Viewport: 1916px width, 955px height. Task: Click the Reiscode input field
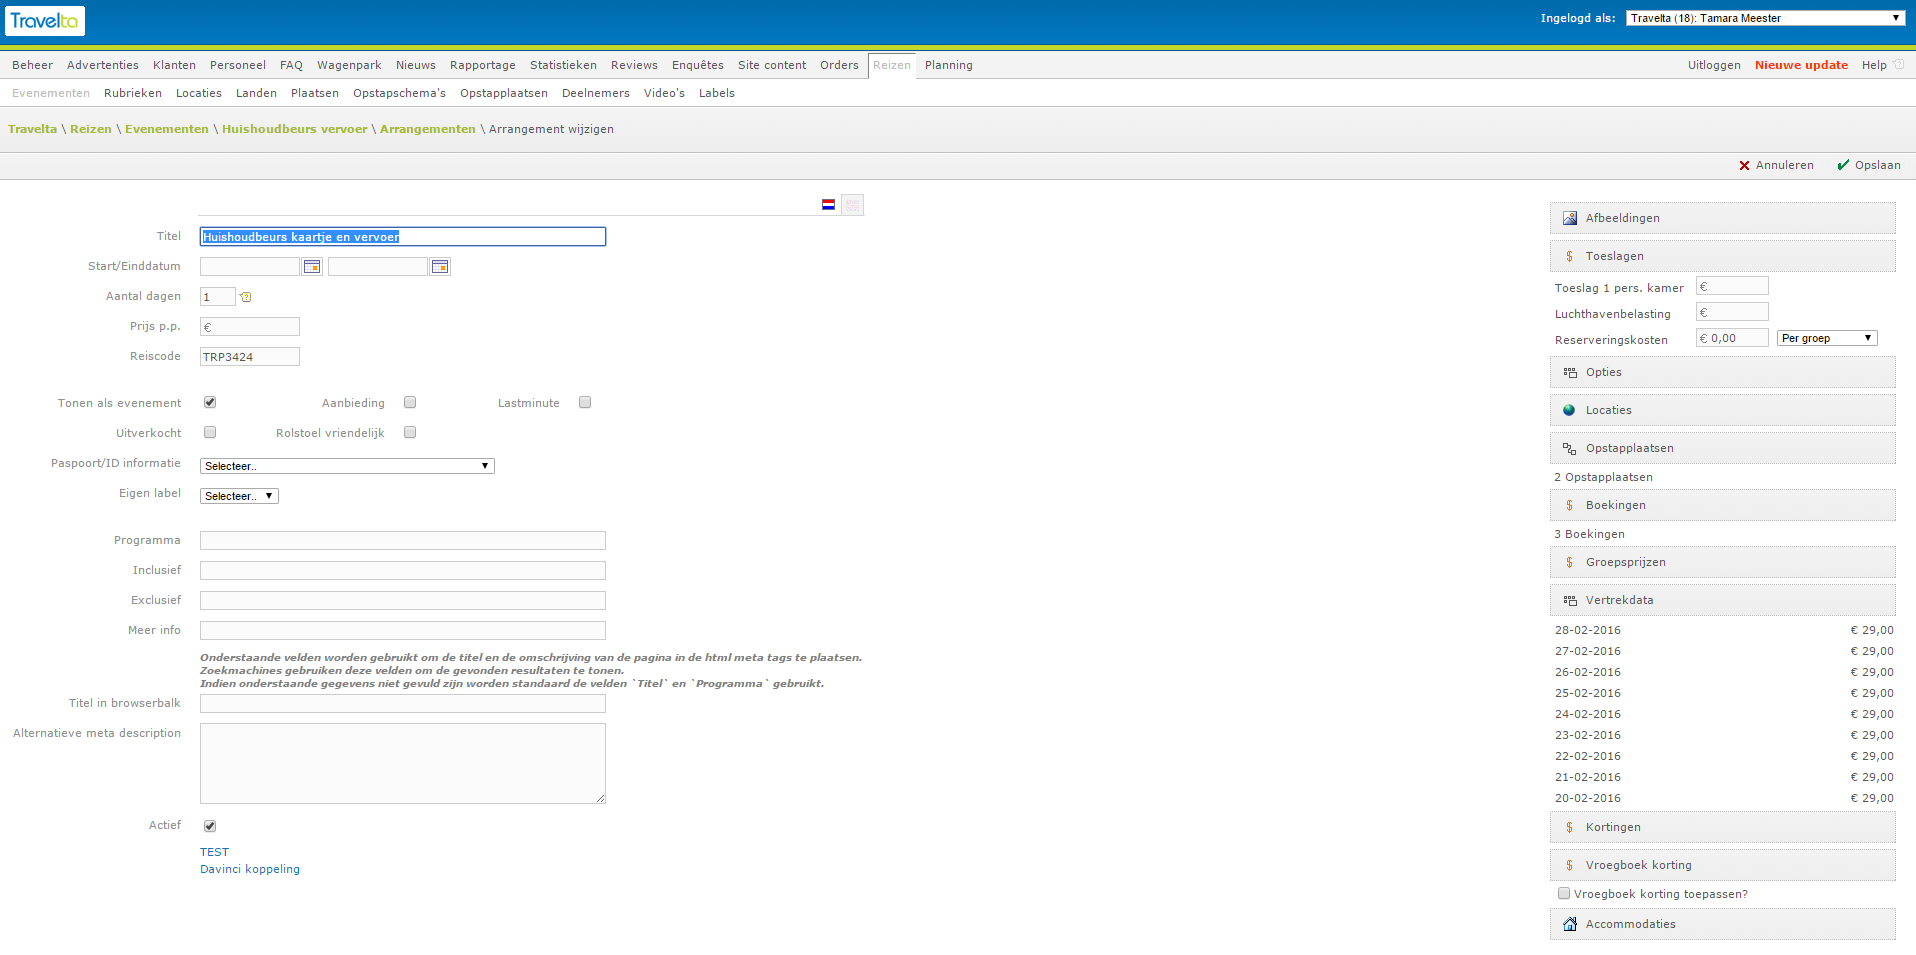tap(250, 357)
